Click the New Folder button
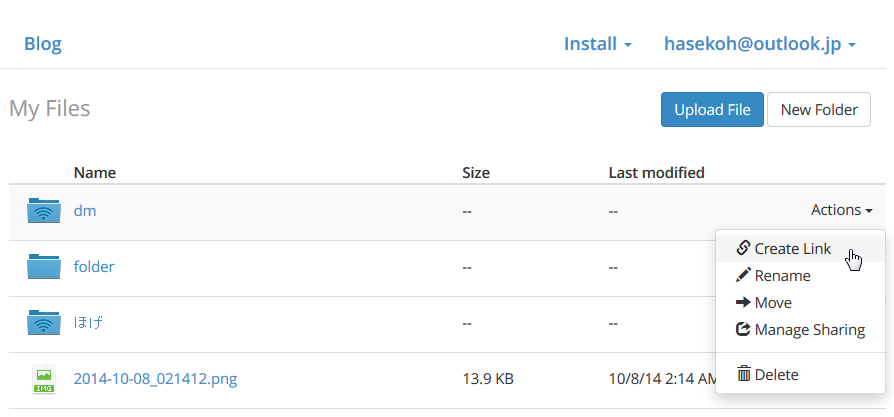Screen dimensions: 894x417 819,110
